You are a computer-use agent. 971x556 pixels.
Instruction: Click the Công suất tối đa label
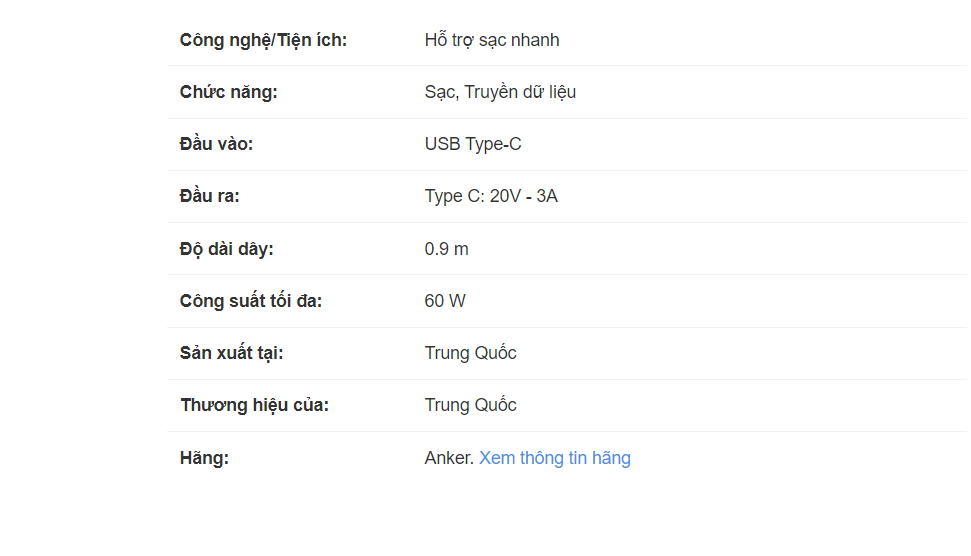[250, 301]
